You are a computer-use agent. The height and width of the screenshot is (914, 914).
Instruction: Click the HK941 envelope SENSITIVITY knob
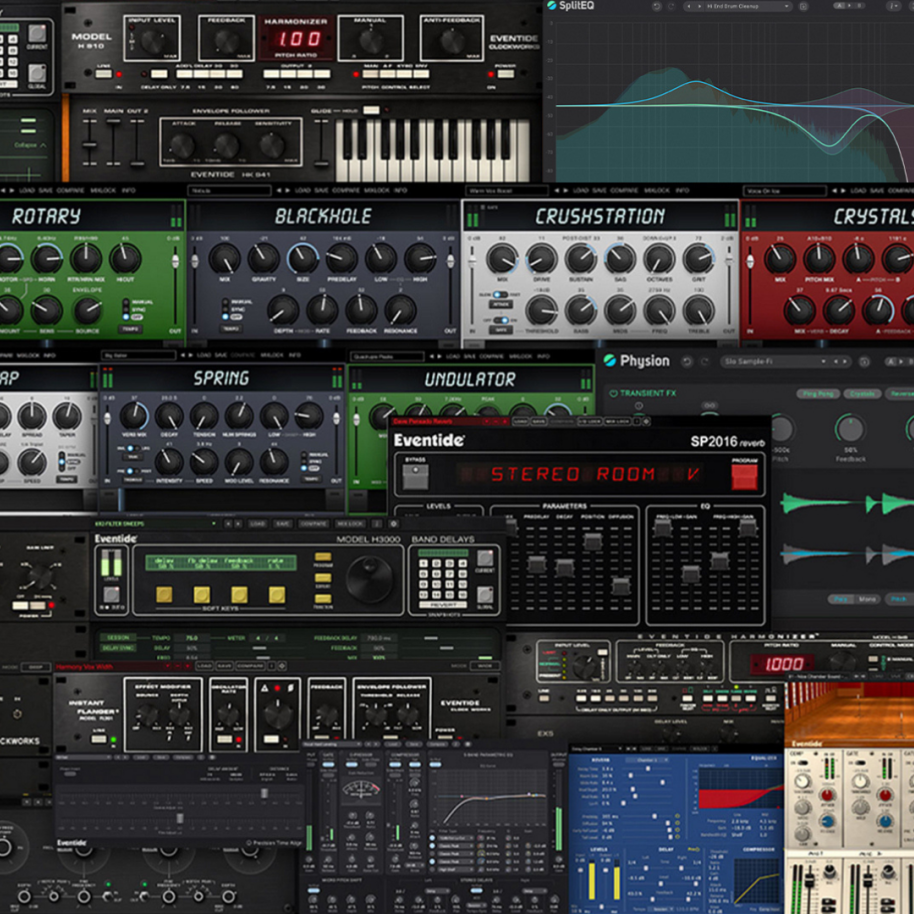point(272,146)
